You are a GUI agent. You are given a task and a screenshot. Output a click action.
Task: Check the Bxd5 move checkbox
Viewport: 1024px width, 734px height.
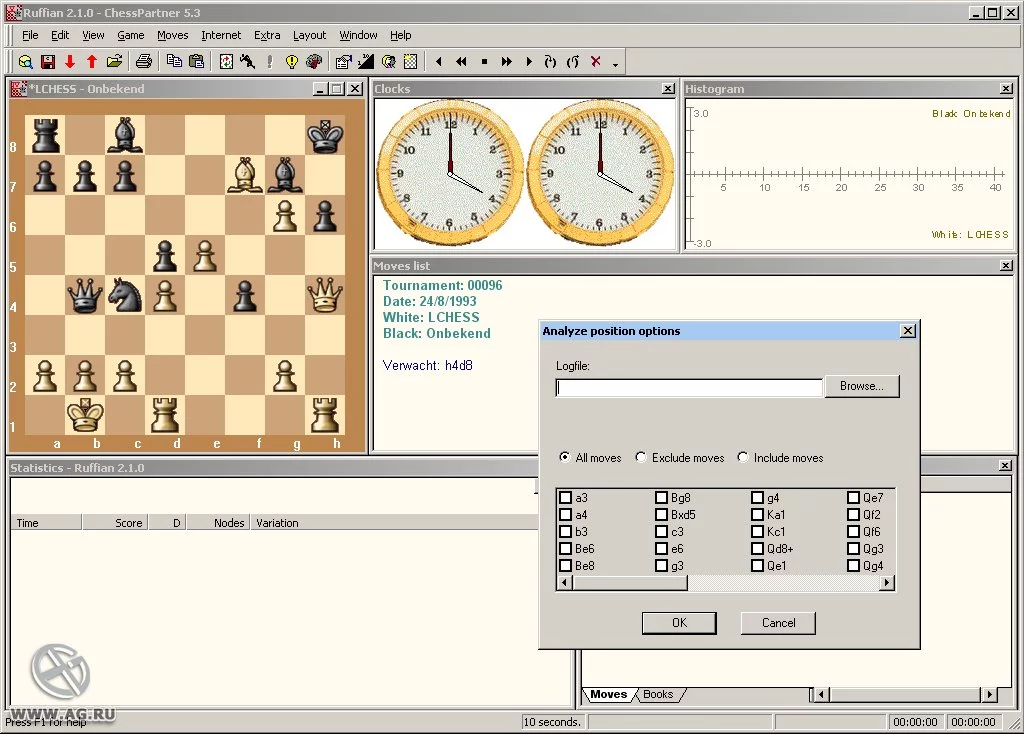click(x=662, y=515)
